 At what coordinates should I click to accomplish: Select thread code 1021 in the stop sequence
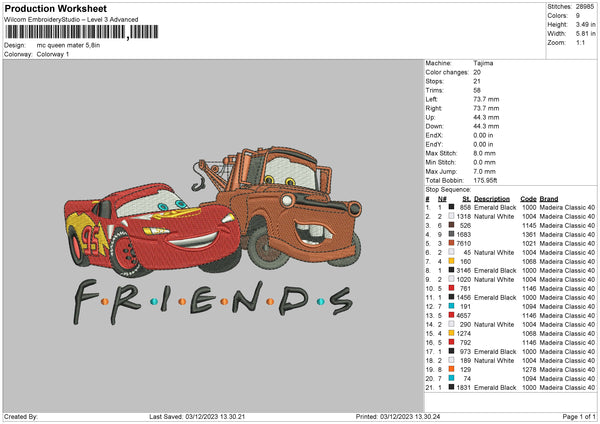pos(529,243)
